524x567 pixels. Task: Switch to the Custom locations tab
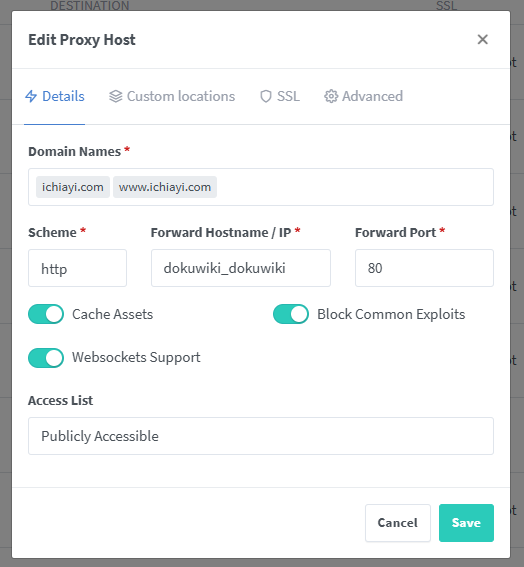(172, 96)
